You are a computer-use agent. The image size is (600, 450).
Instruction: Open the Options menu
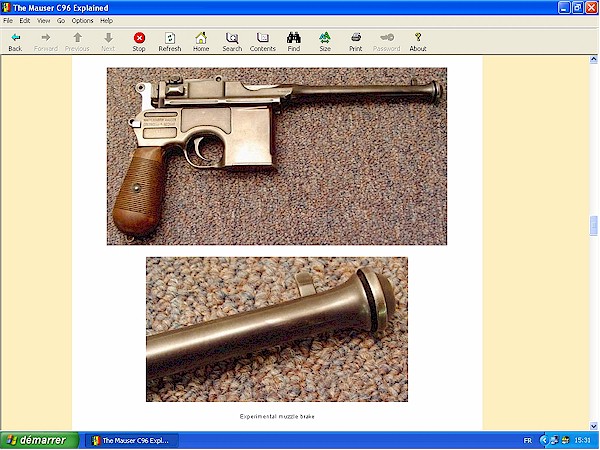pyautogui.click(x=82, y=21)
